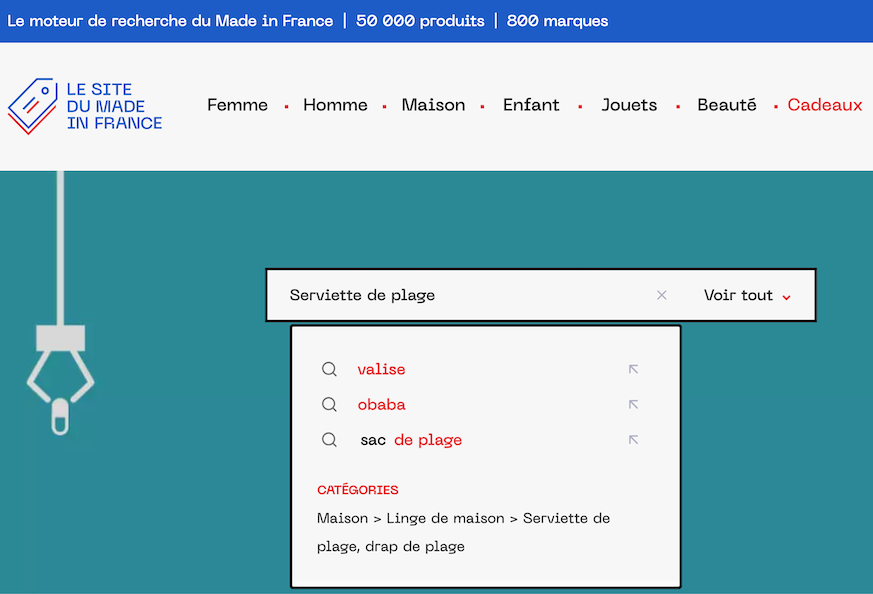873x594 pixels.
Task: Fill search with obaba using arrow icon
Action: coord(633,404)
